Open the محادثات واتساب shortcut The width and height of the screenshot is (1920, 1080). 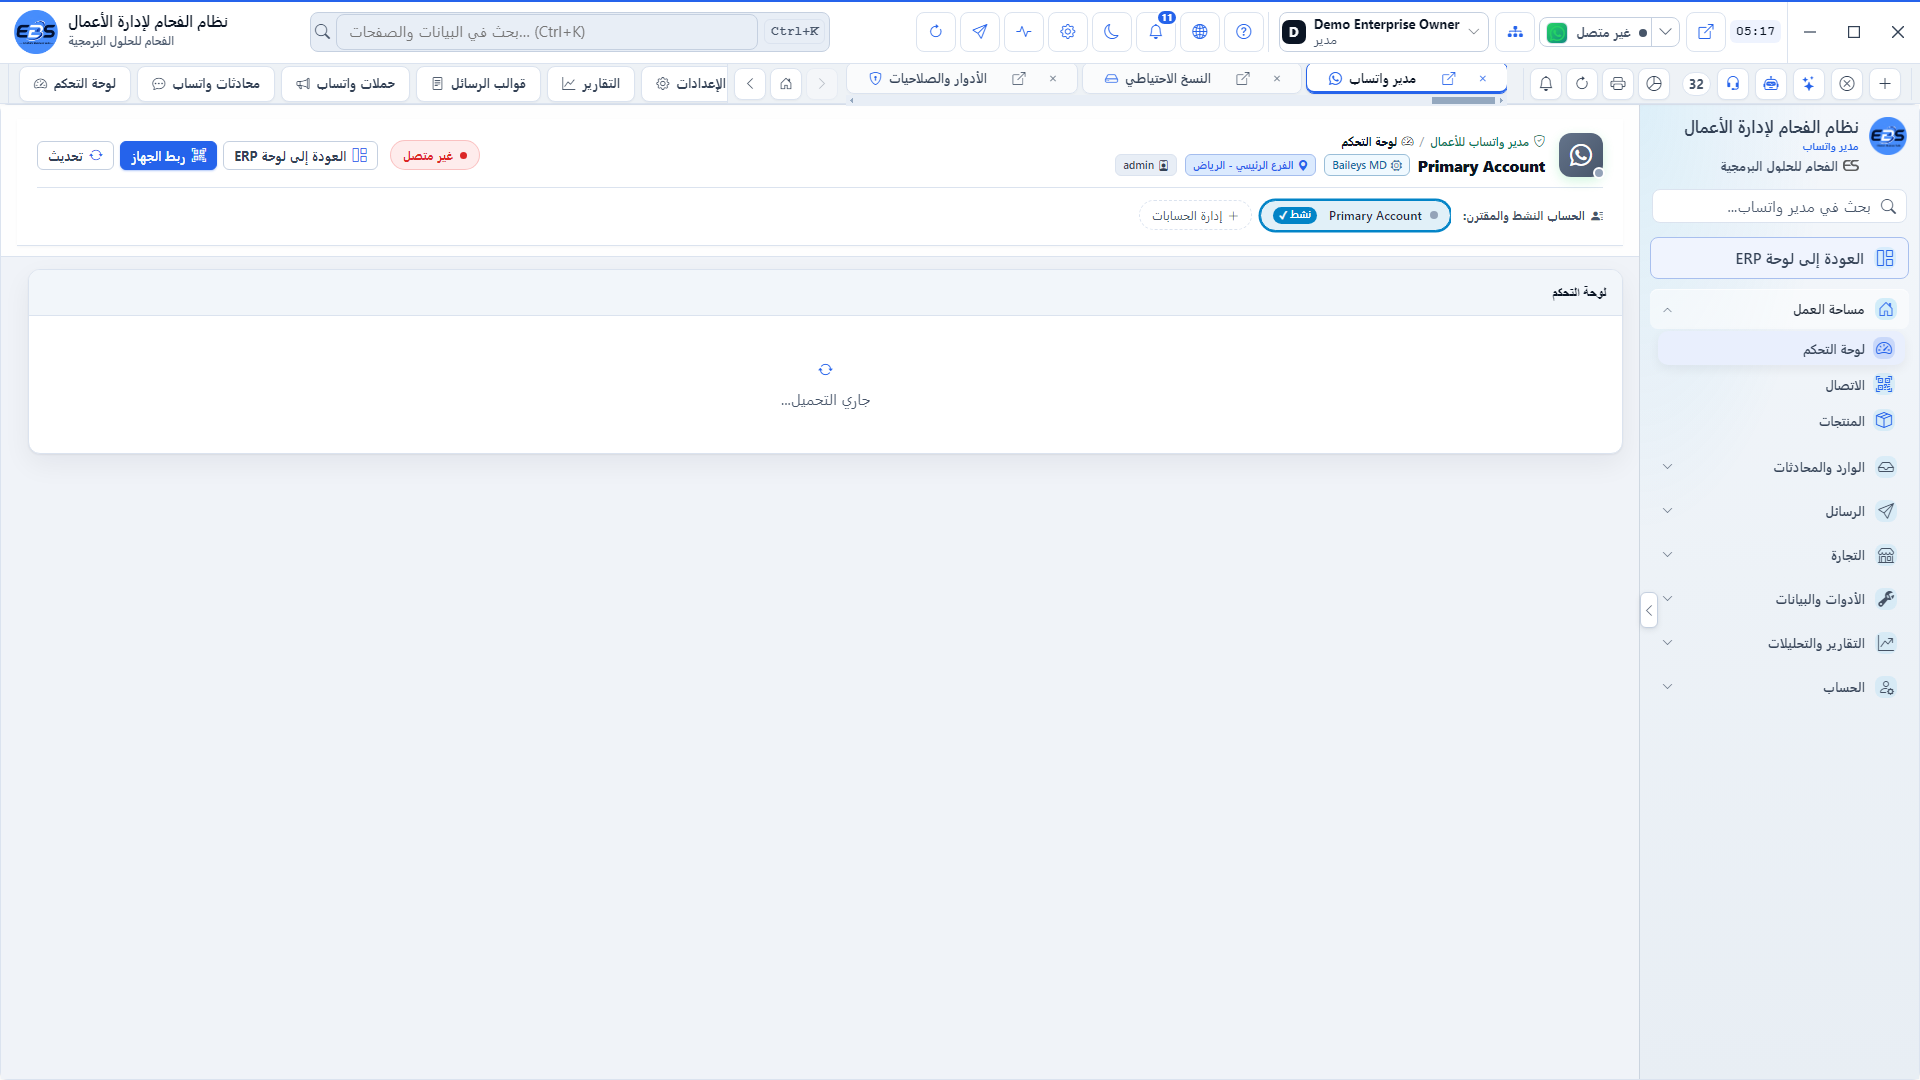click(x=206, y=84)
